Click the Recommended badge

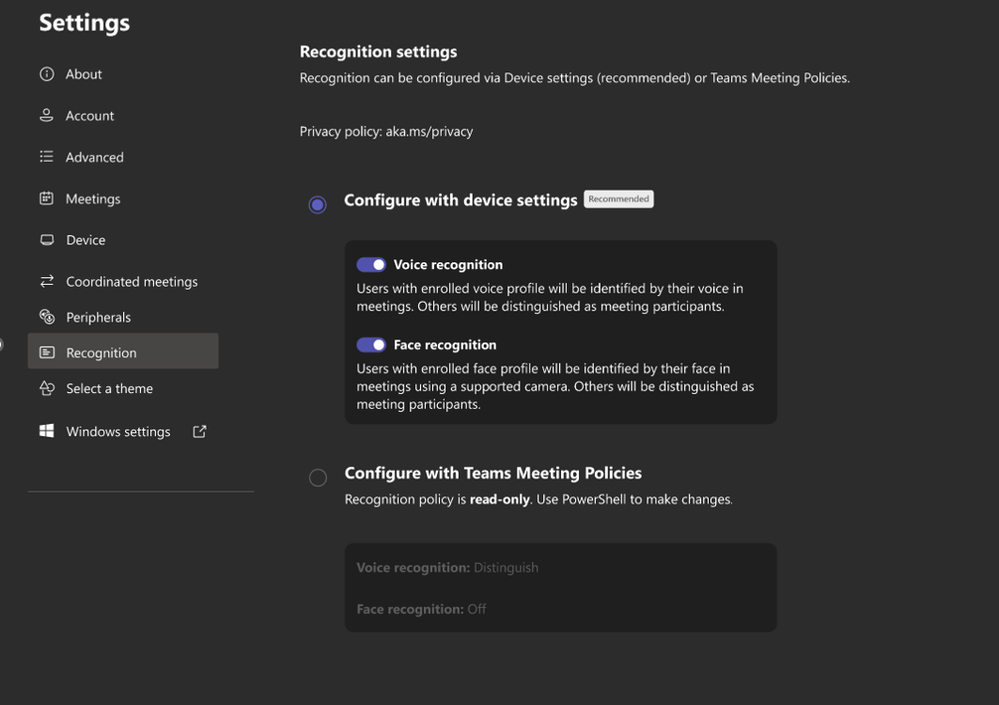tap(619, 198)
